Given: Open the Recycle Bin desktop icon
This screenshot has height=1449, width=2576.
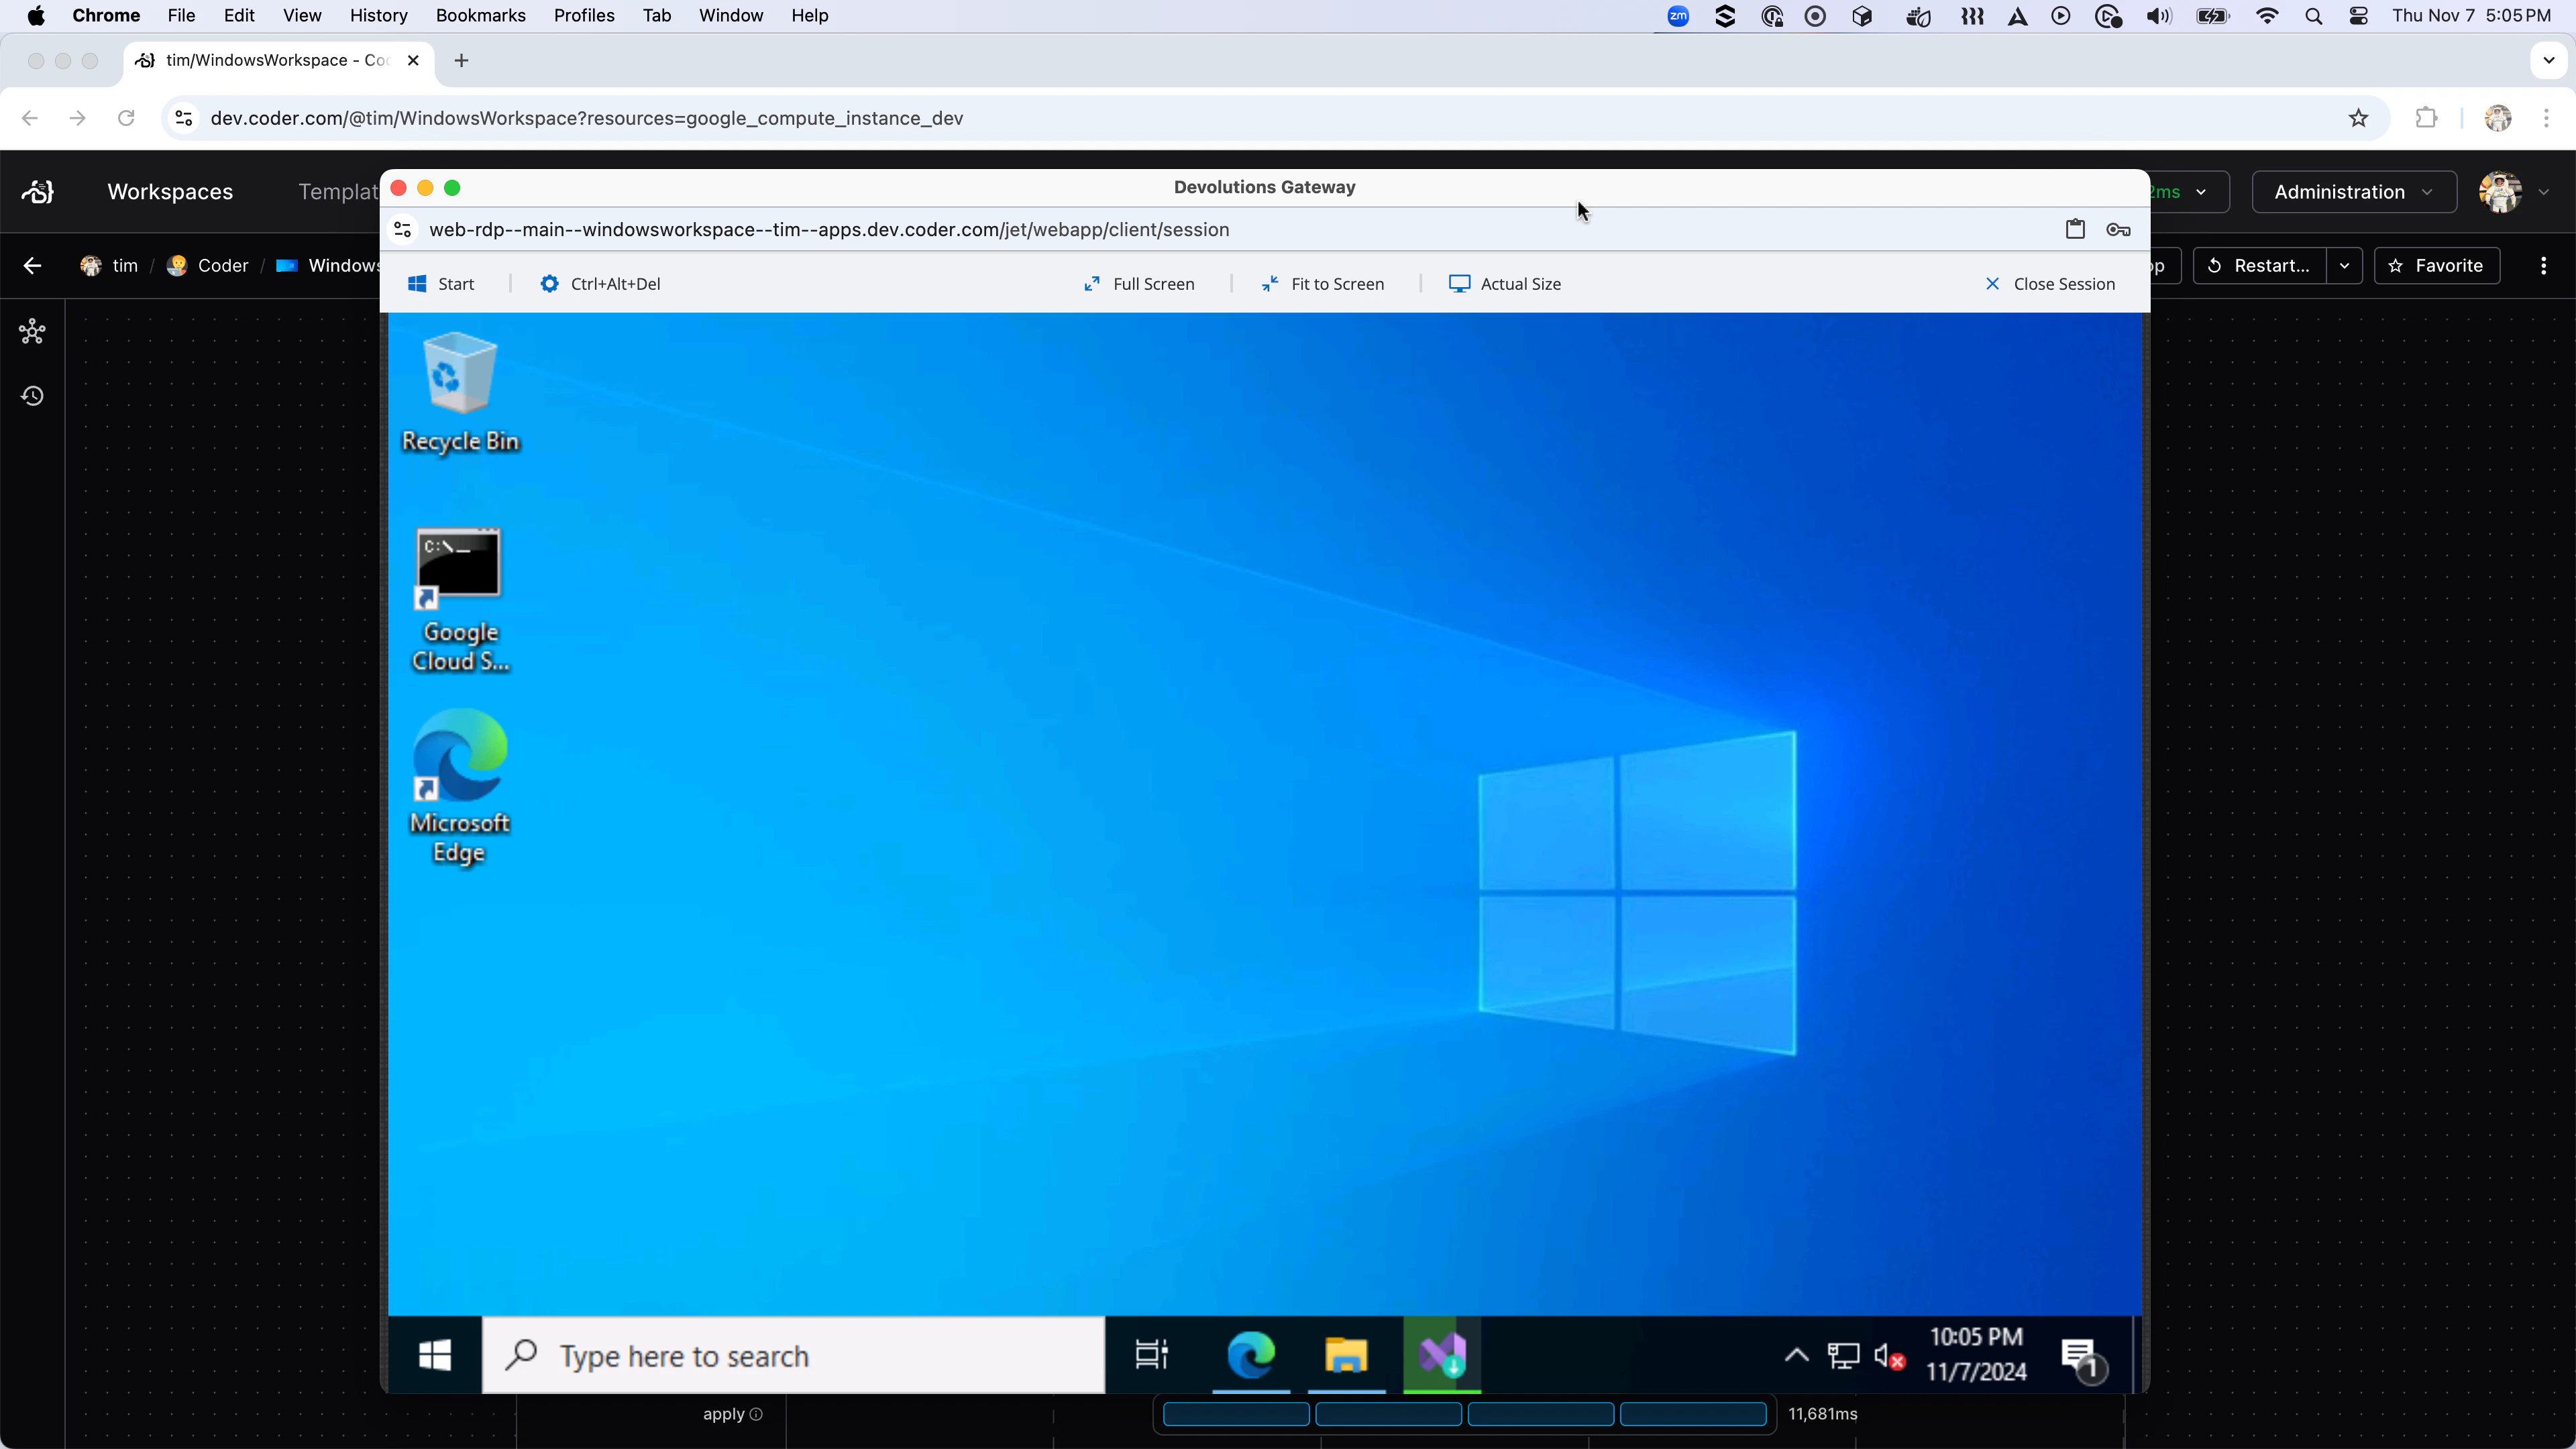Looking at the screenshot, I should [460, 393].
